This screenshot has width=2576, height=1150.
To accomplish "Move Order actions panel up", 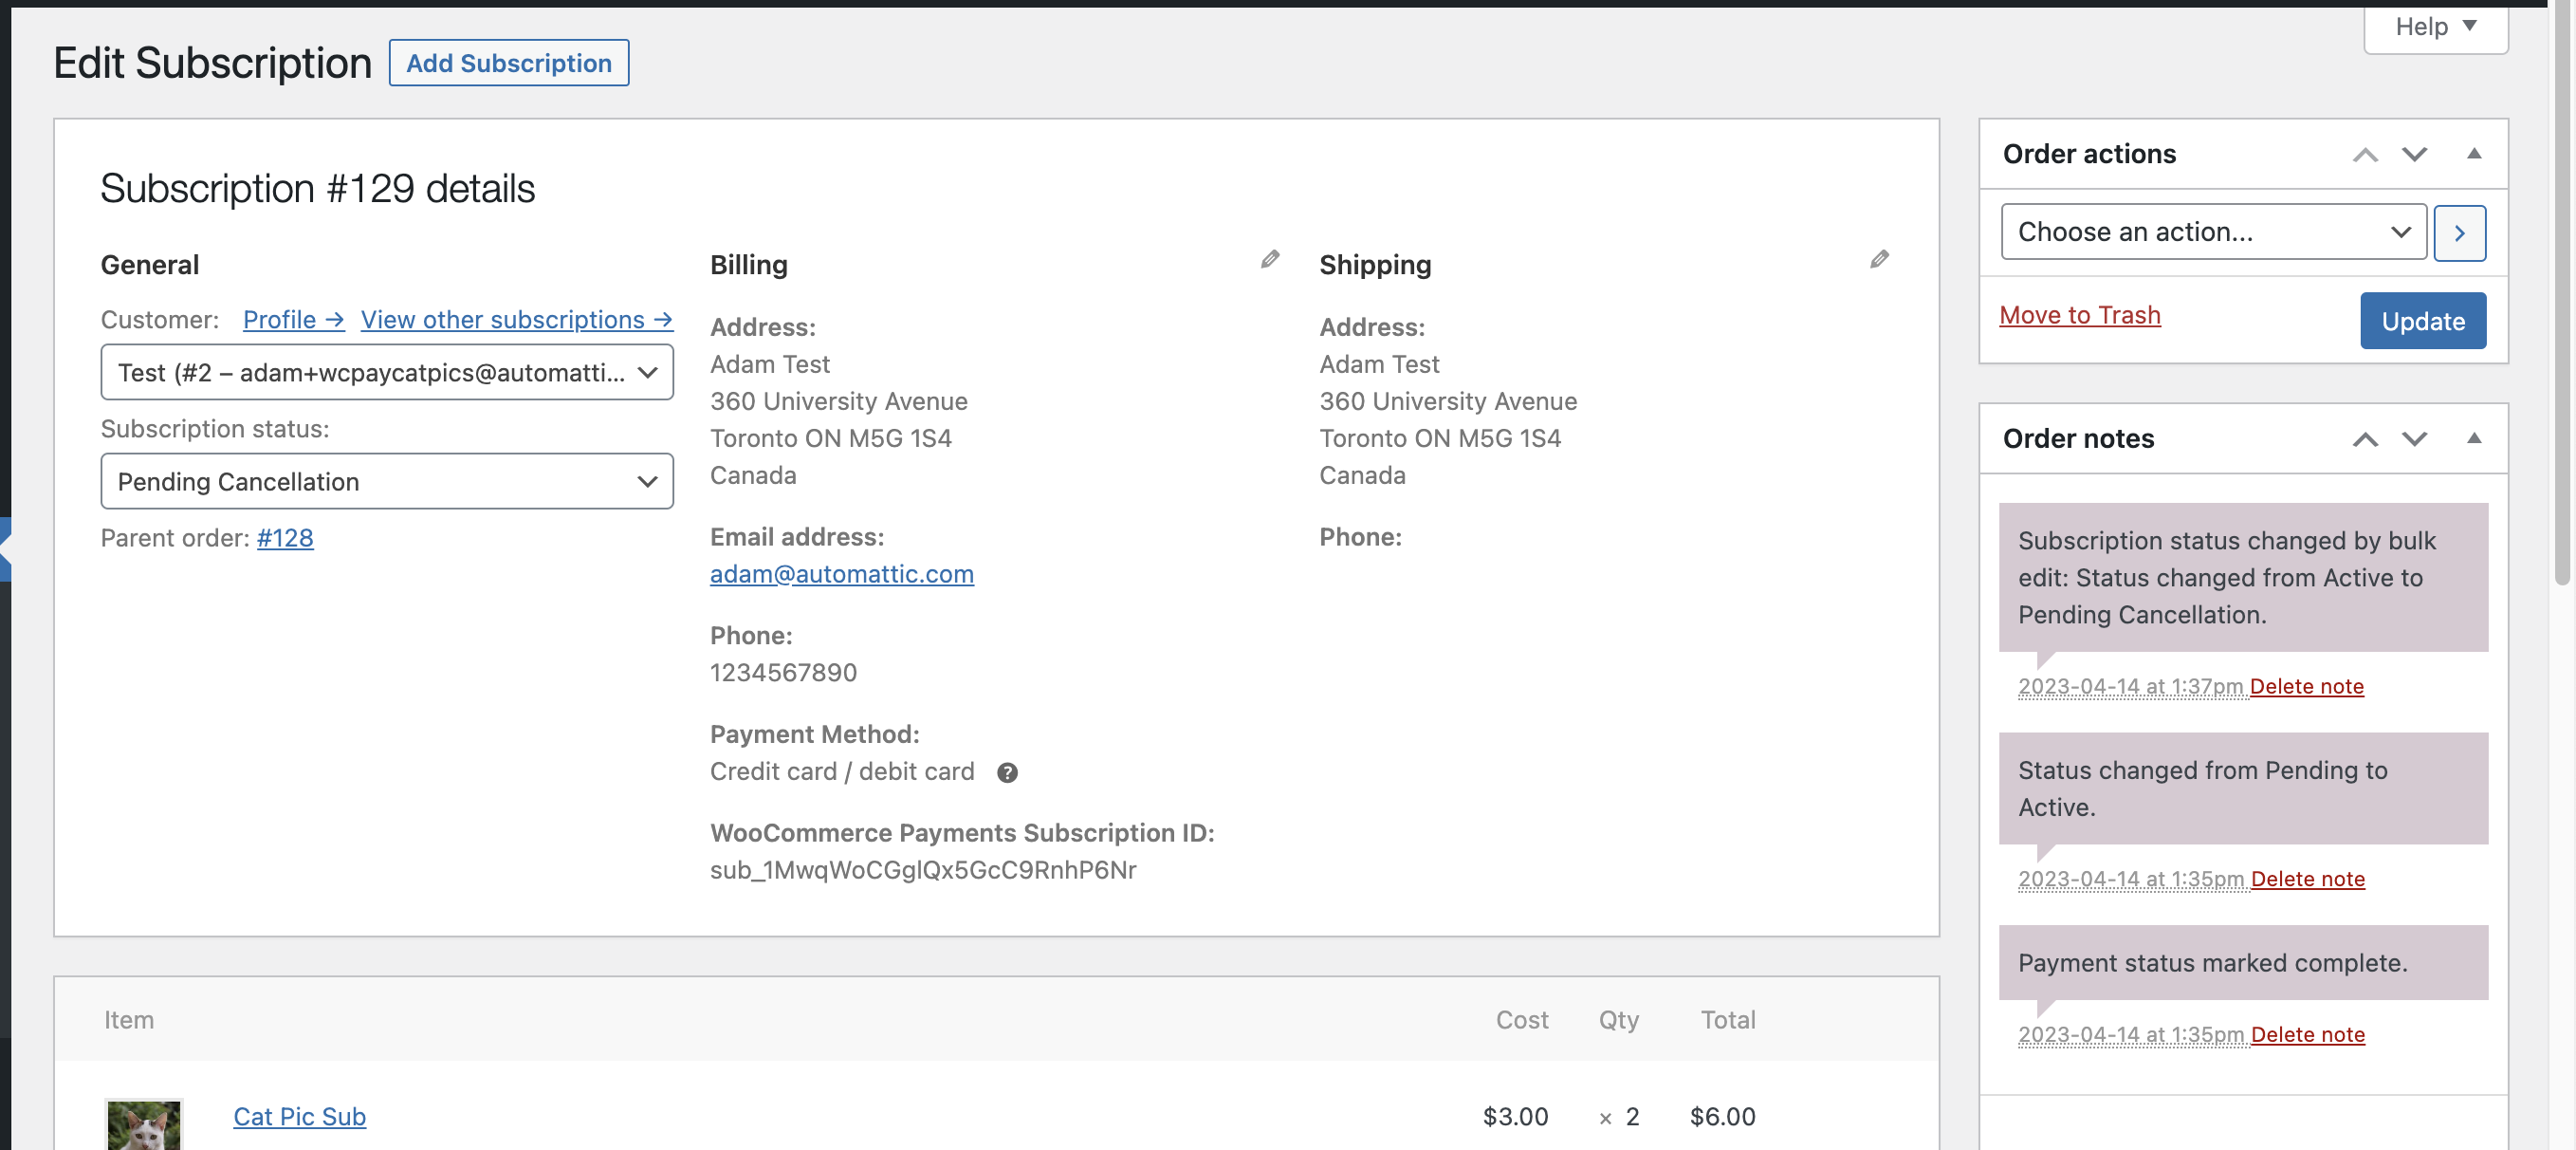I will (x=2364, y=154).
